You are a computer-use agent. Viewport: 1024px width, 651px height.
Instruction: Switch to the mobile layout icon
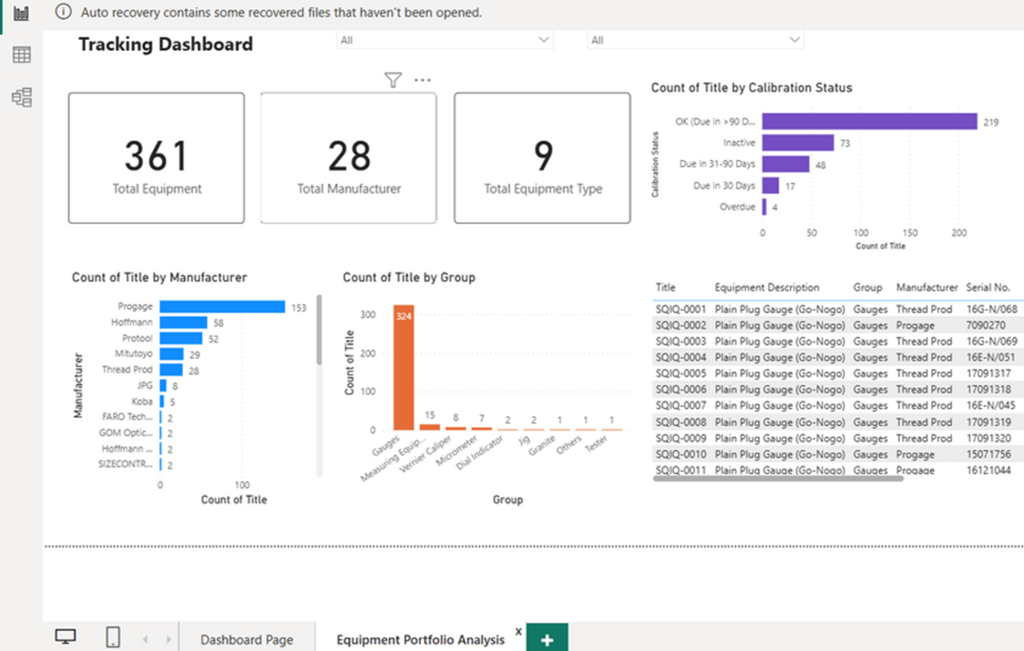coord(113,637)
